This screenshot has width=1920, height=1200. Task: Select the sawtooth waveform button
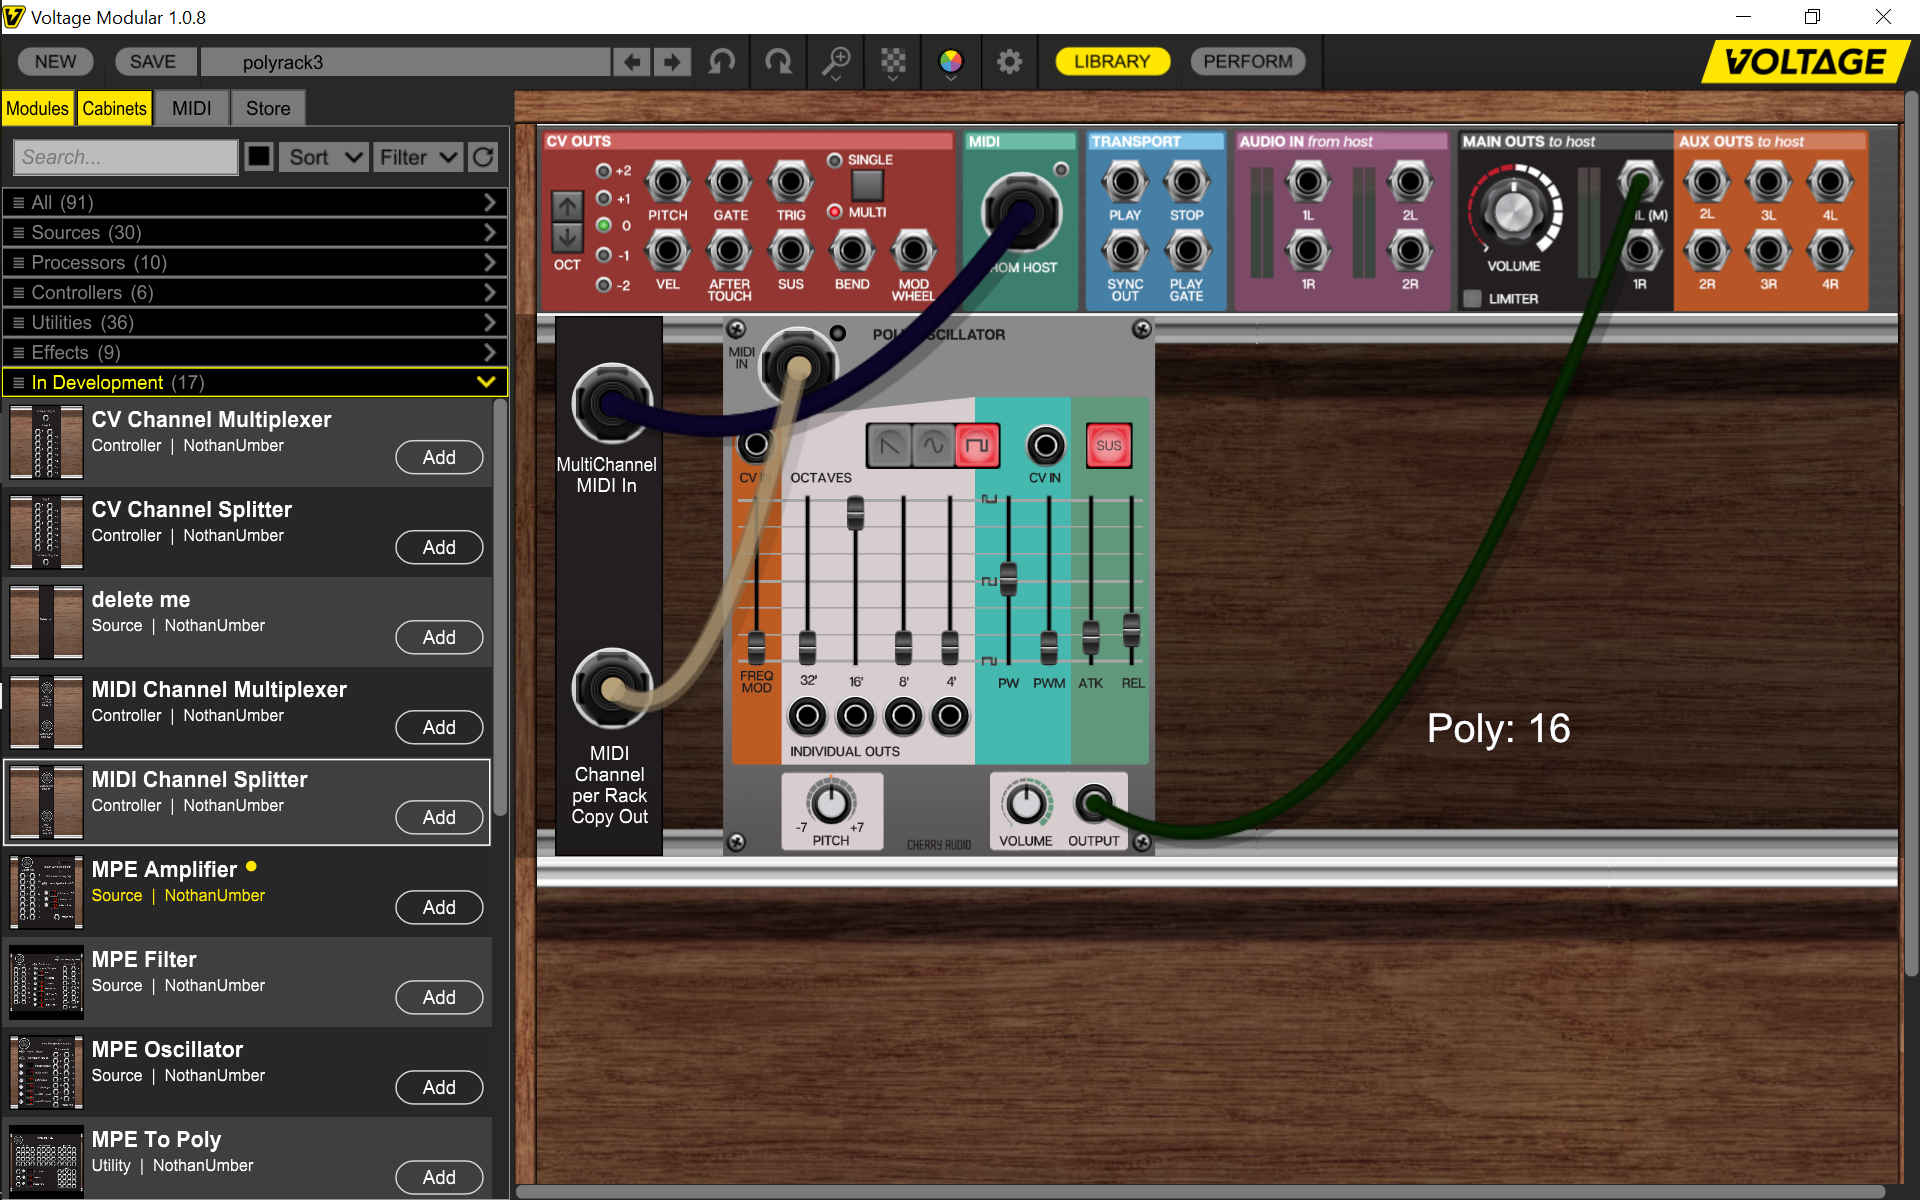(x=889, y=445)
